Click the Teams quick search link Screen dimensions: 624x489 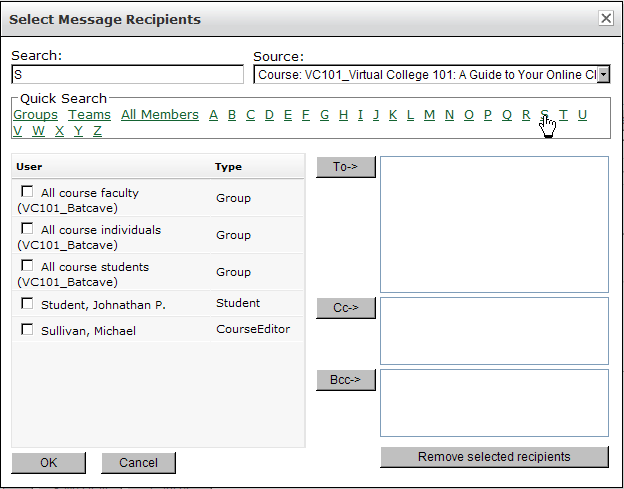click(x=89, y=115)
